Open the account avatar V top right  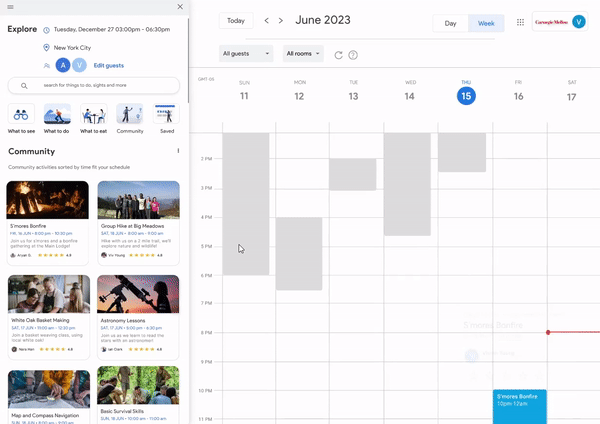[x=579, y=22]
